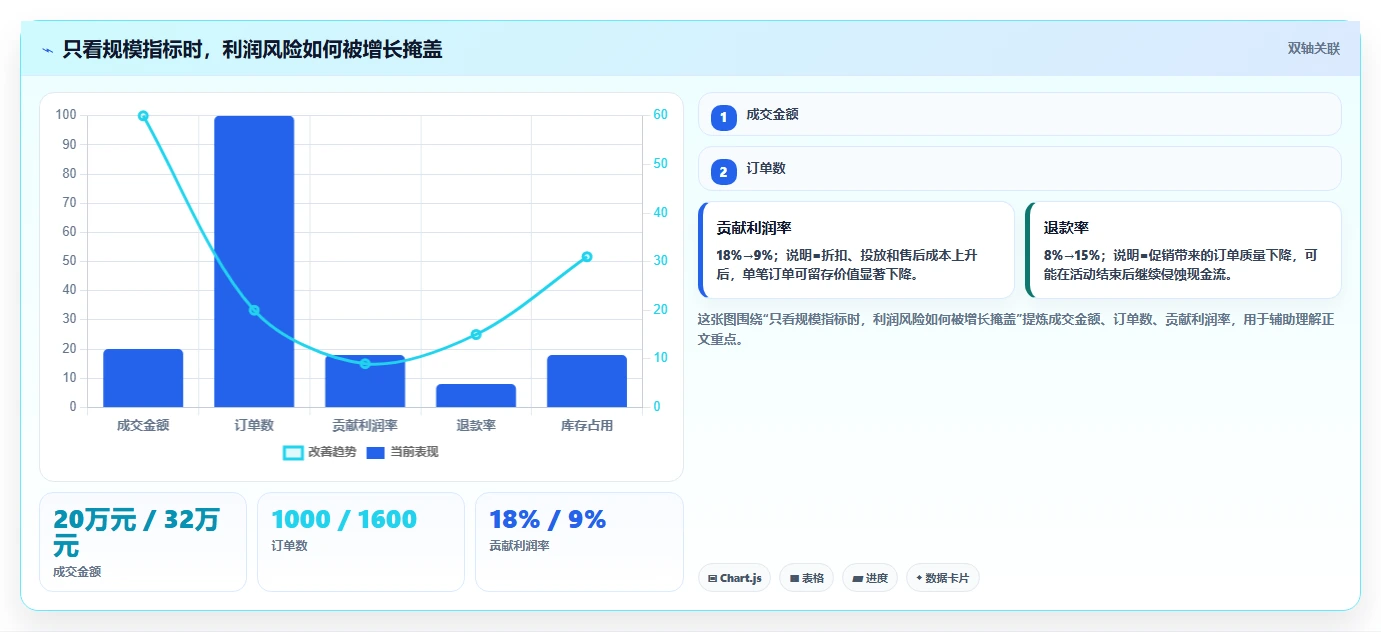
Task: Click the trend line point above 退款率
Action: coord(476,334)
